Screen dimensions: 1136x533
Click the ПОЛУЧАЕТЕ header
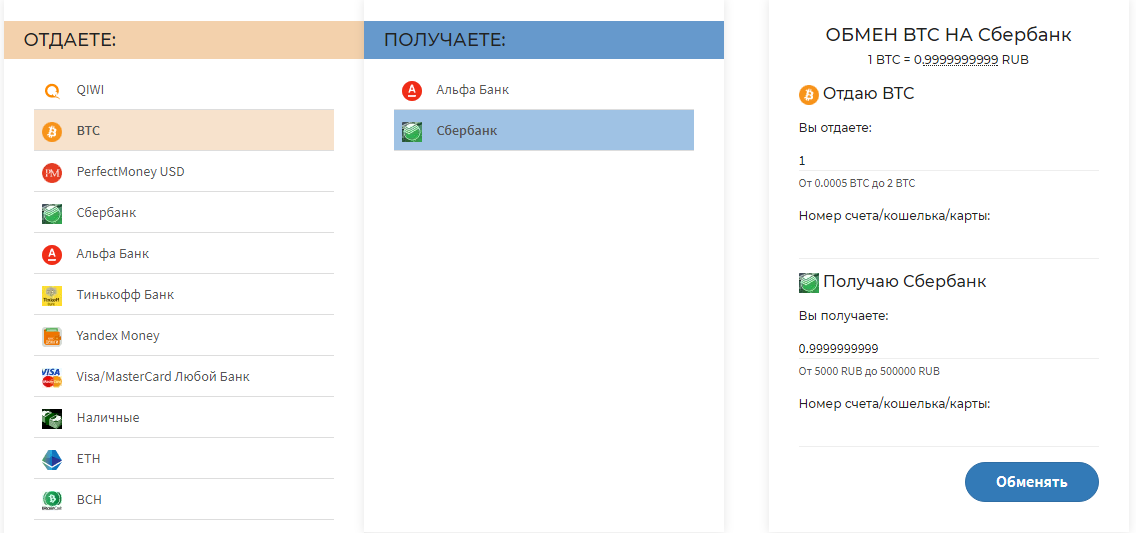pos(544,40)
